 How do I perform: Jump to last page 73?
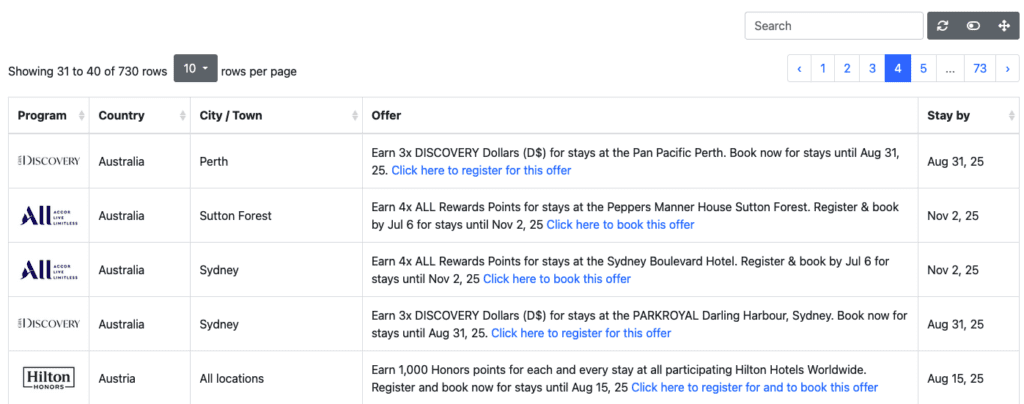(x=979, y=69)
